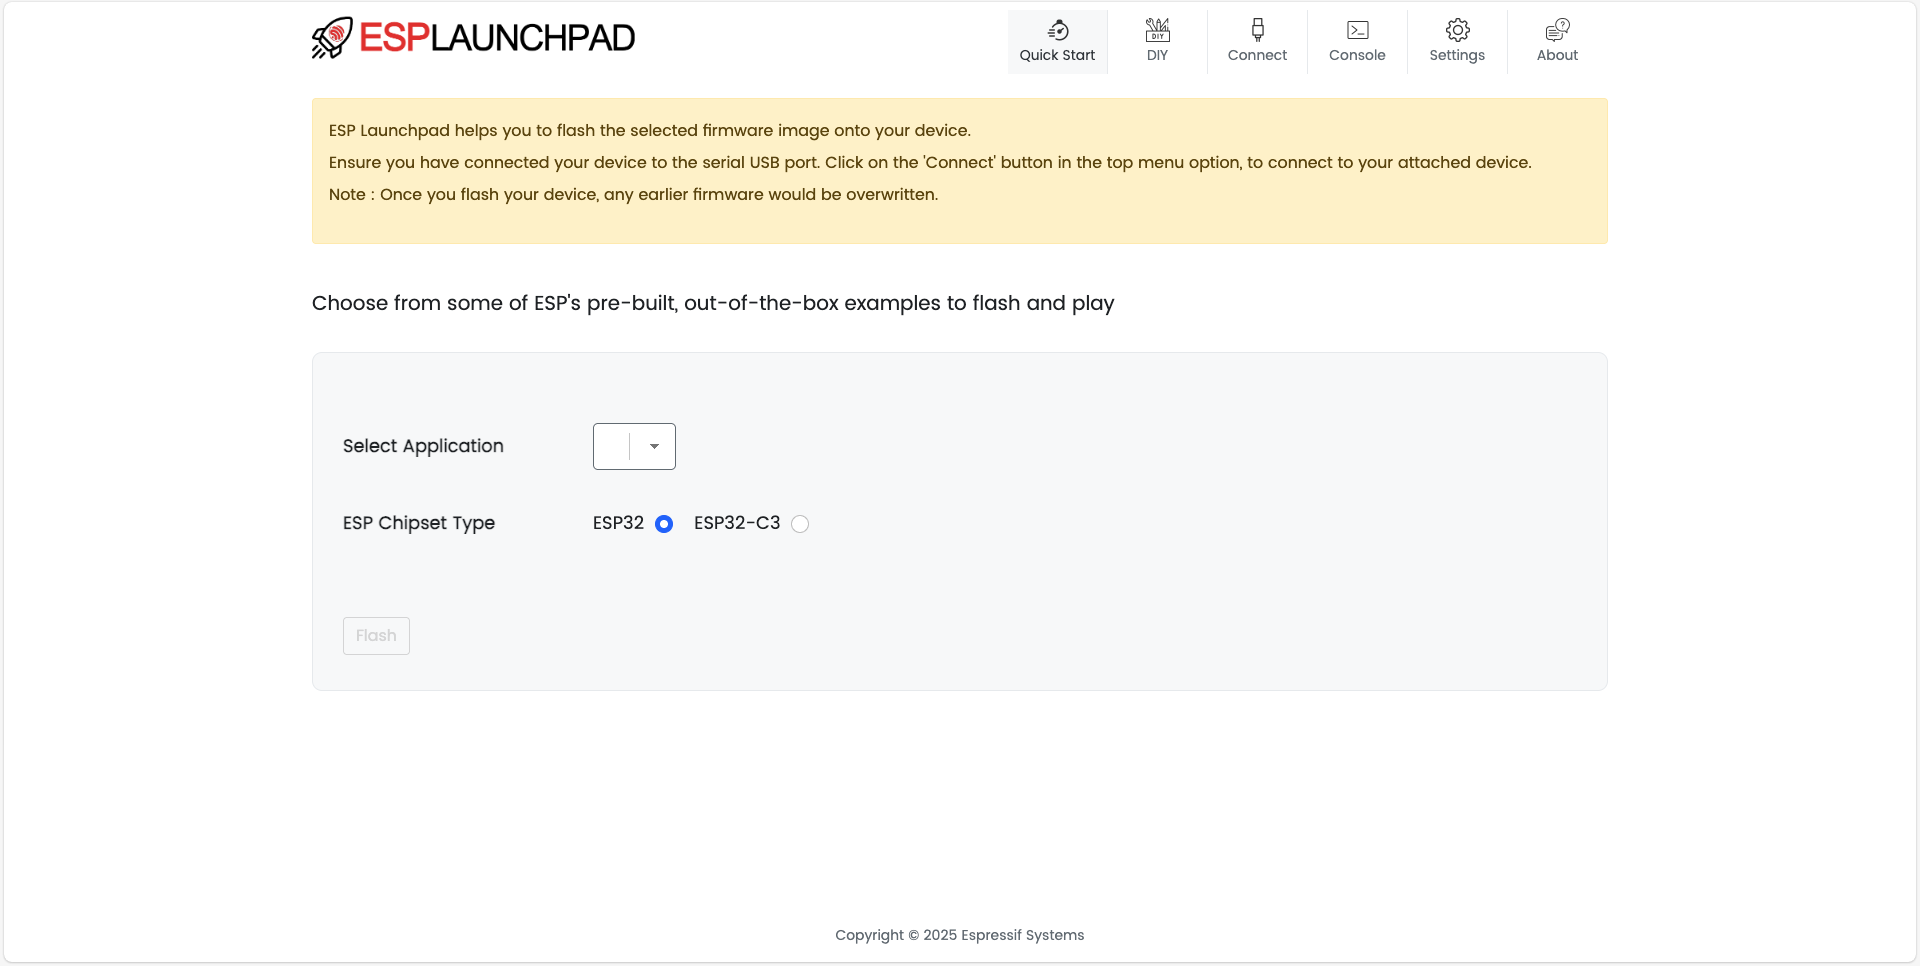Expand the Select Application dropdown arrow
Viewport: 1920px width, 966px height.
tap(654, 447)
